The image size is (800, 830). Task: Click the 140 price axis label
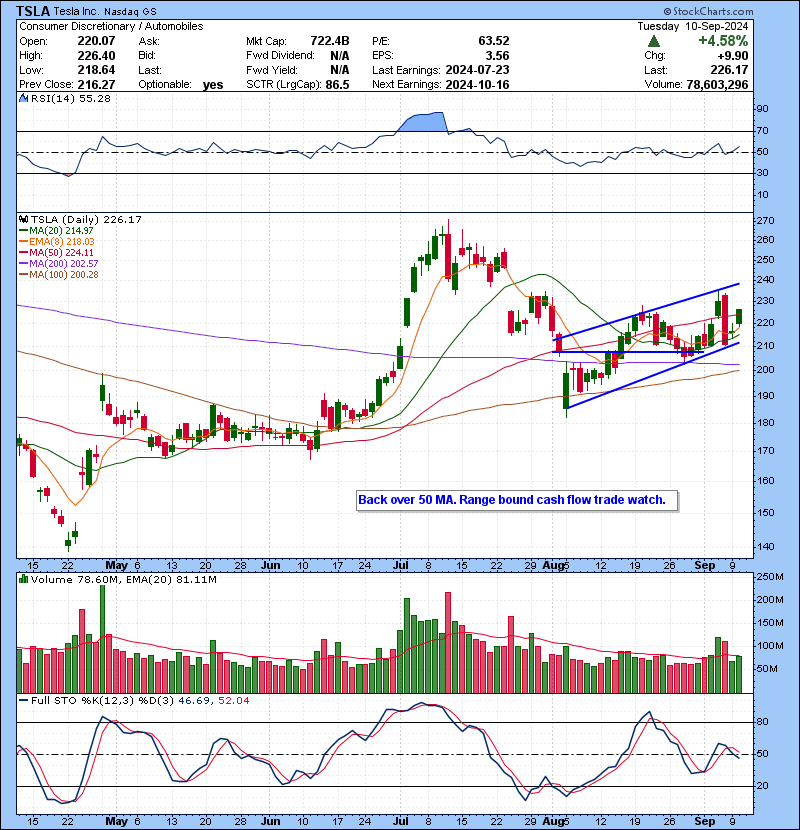coord(766,546)
